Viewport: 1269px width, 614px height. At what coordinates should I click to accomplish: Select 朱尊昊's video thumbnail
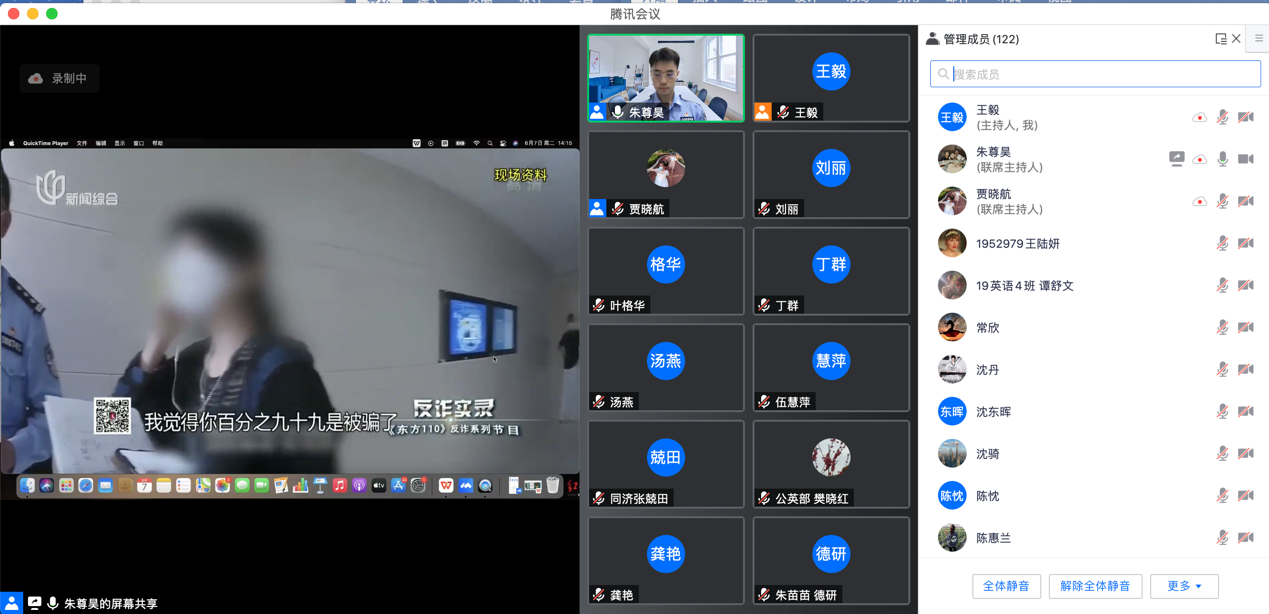point(666,78)
